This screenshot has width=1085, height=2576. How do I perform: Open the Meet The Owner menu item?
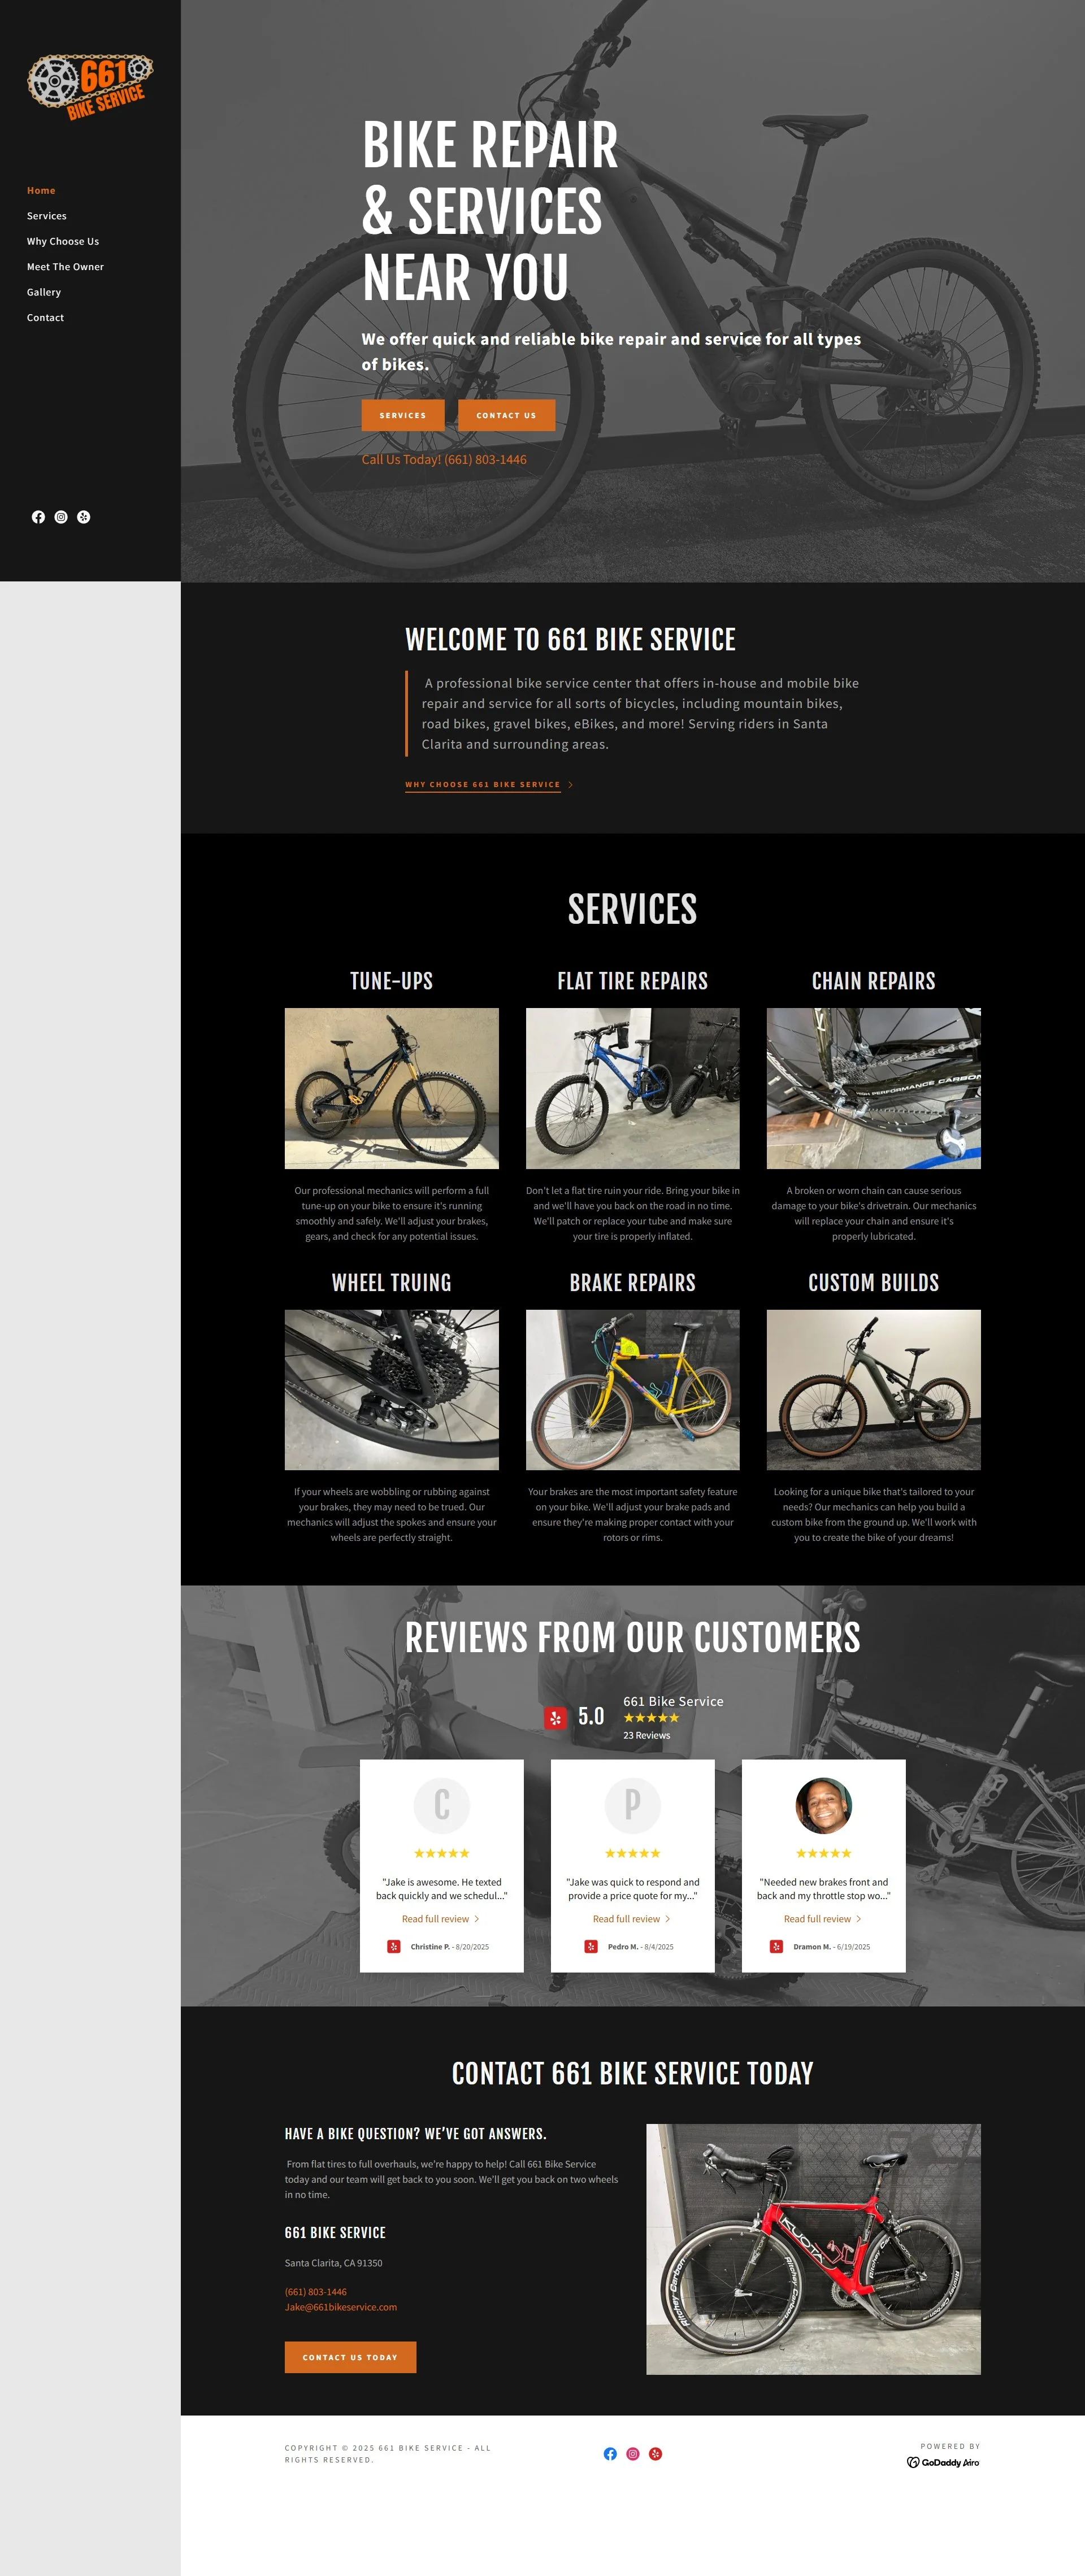[x=65, y=267]
